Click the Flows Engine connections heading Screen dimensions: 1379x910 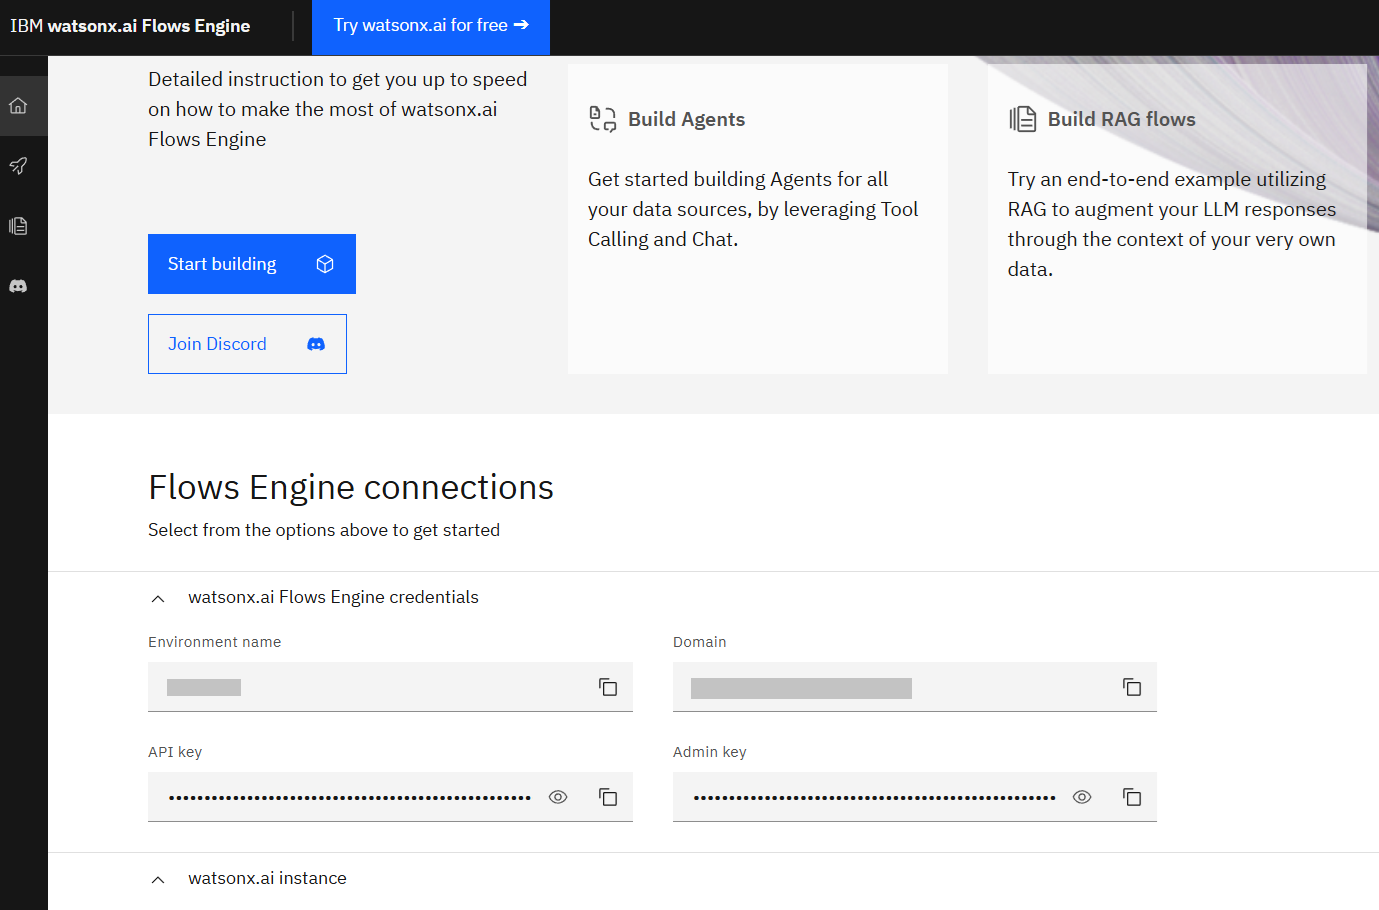pyautogui.click(x=351, y=487)
